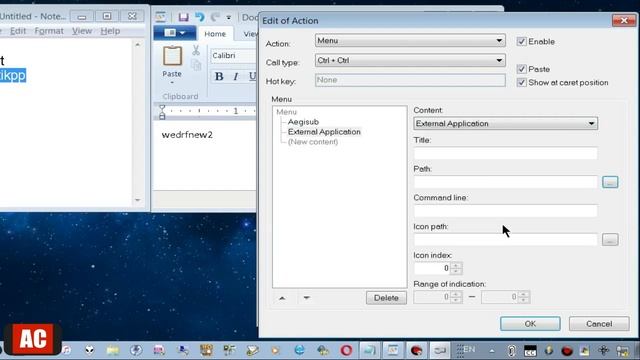Open the Quick Access customize arrow in WordPad
The width and height of the screenshot is (640, 360).
[x=229, y=18]
